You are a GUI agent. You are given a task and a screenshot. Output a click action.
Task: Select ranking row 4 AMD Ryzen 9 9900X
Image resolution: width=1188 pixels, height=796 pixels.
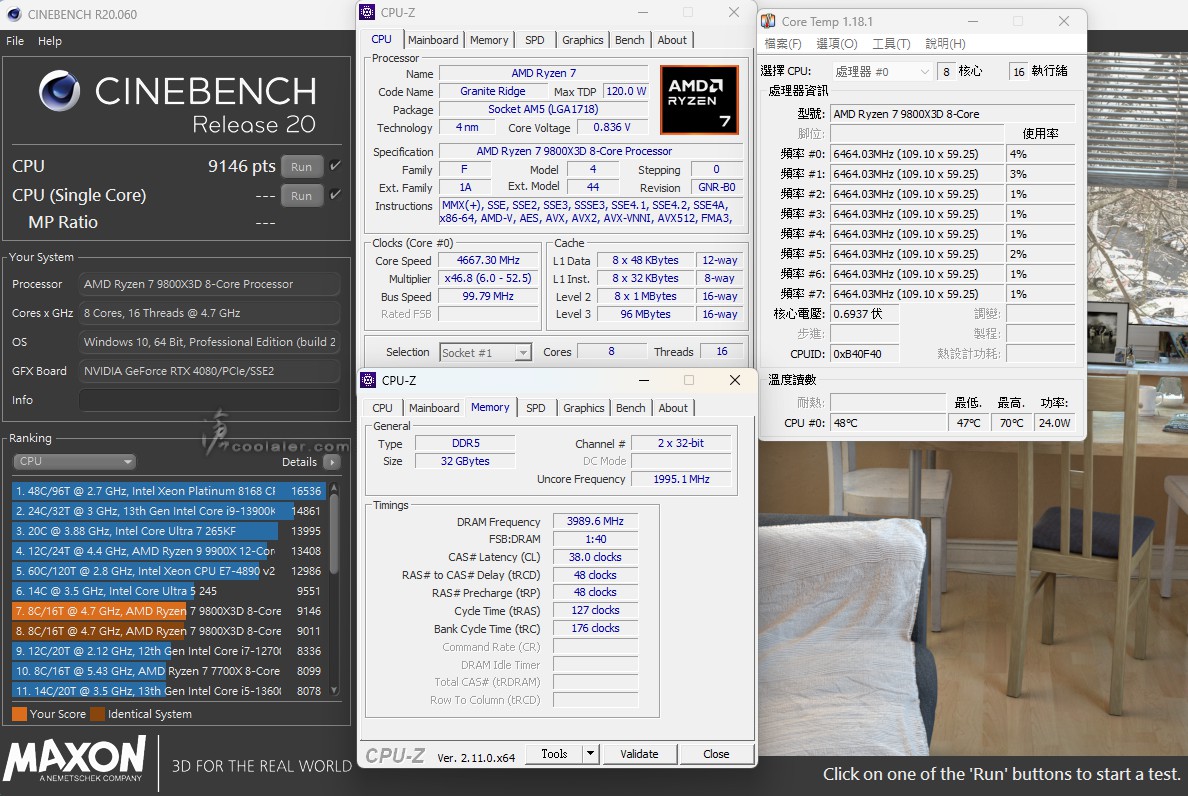[168, 551]
